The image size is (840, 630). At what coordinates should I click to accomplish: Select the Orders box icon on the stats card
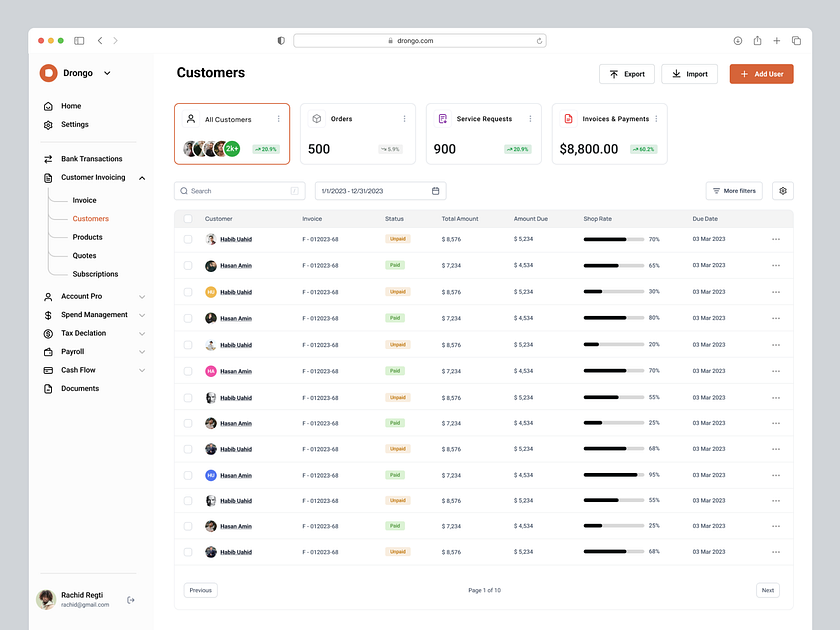[x=318, y=118]
